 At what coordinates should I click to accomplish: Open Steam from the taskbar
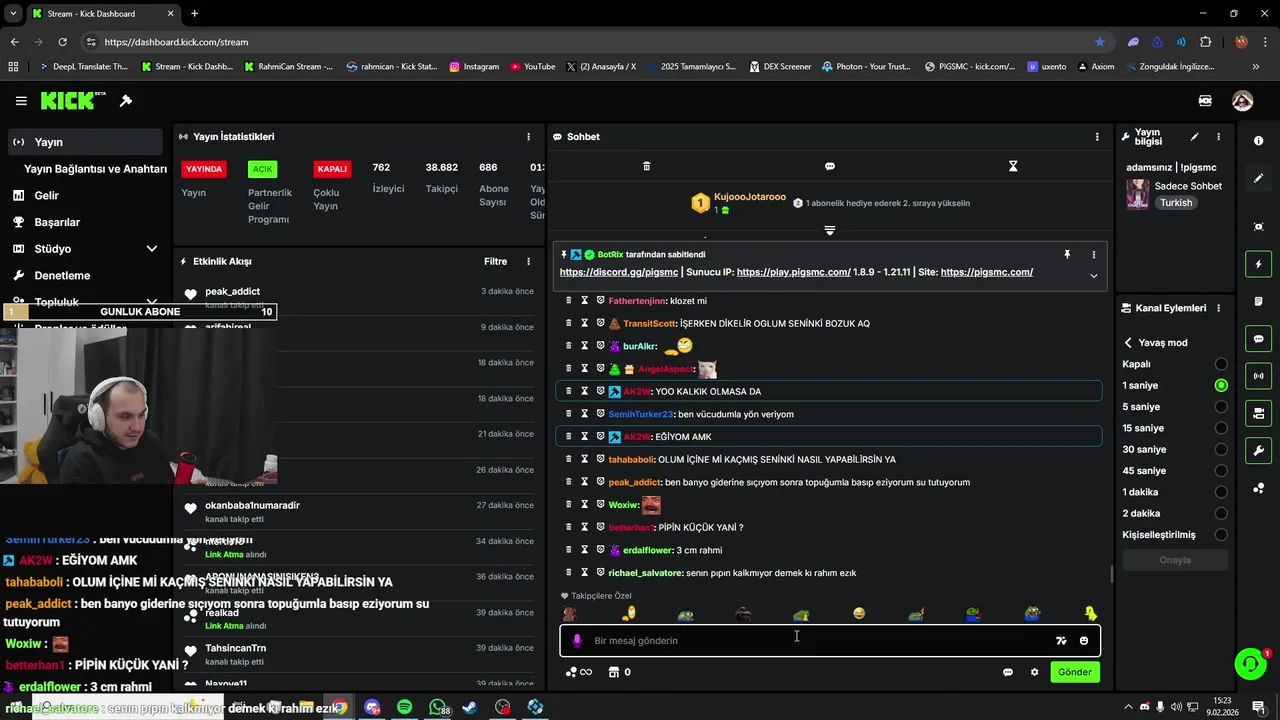[470, 707]
